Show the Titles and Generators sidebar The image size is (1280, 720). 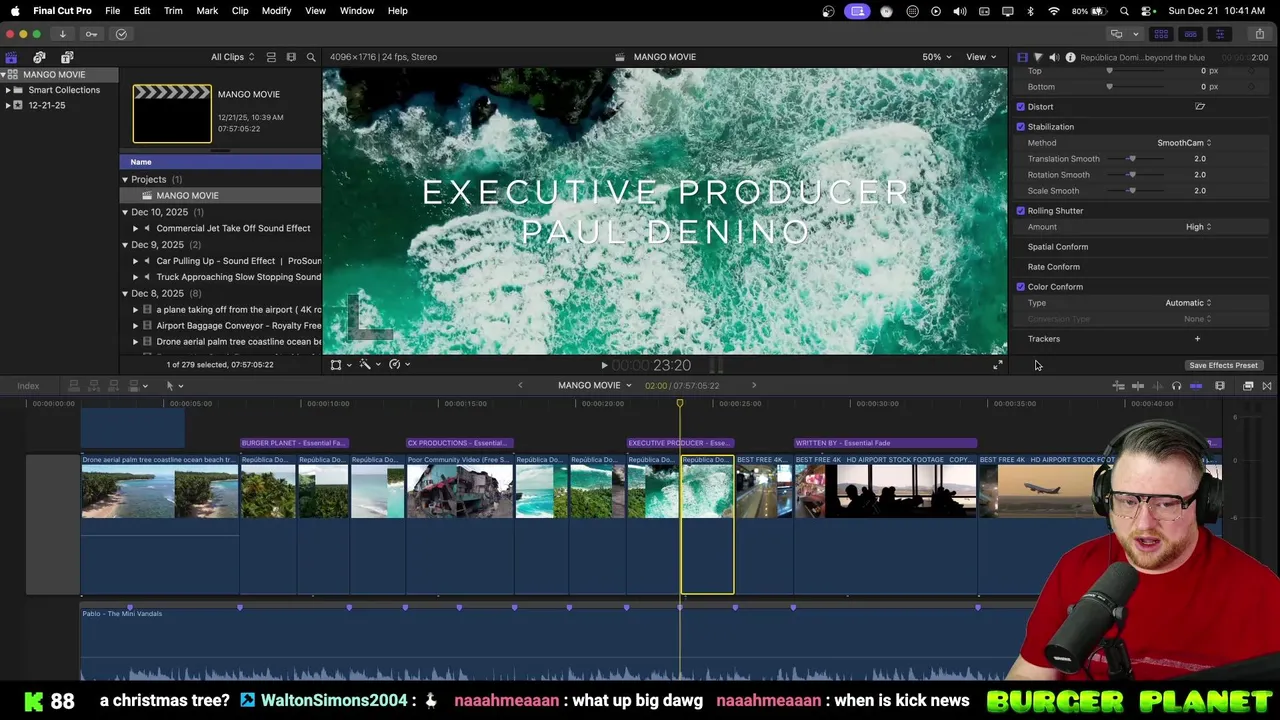click(x=67, y=57)
